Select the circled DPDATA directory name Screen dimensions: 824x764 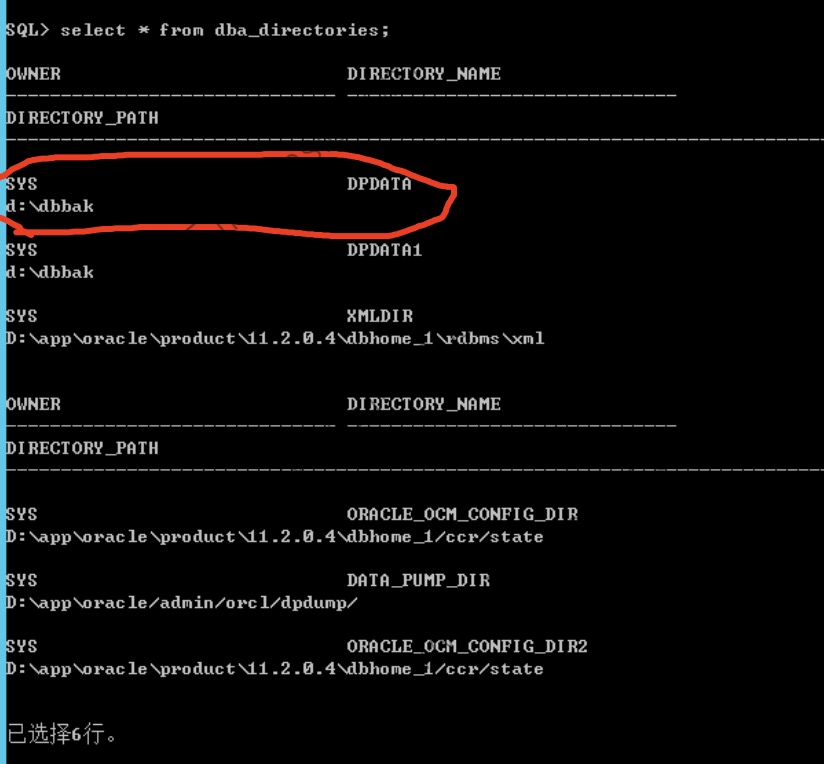click(379, 184)
